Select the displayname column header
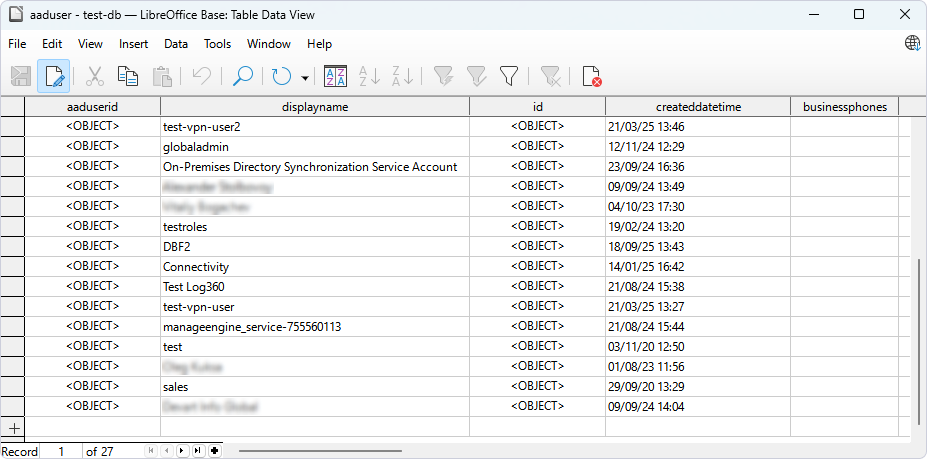Image resolution: width=927 pixels, height=459 pixels. pos(315,107)
